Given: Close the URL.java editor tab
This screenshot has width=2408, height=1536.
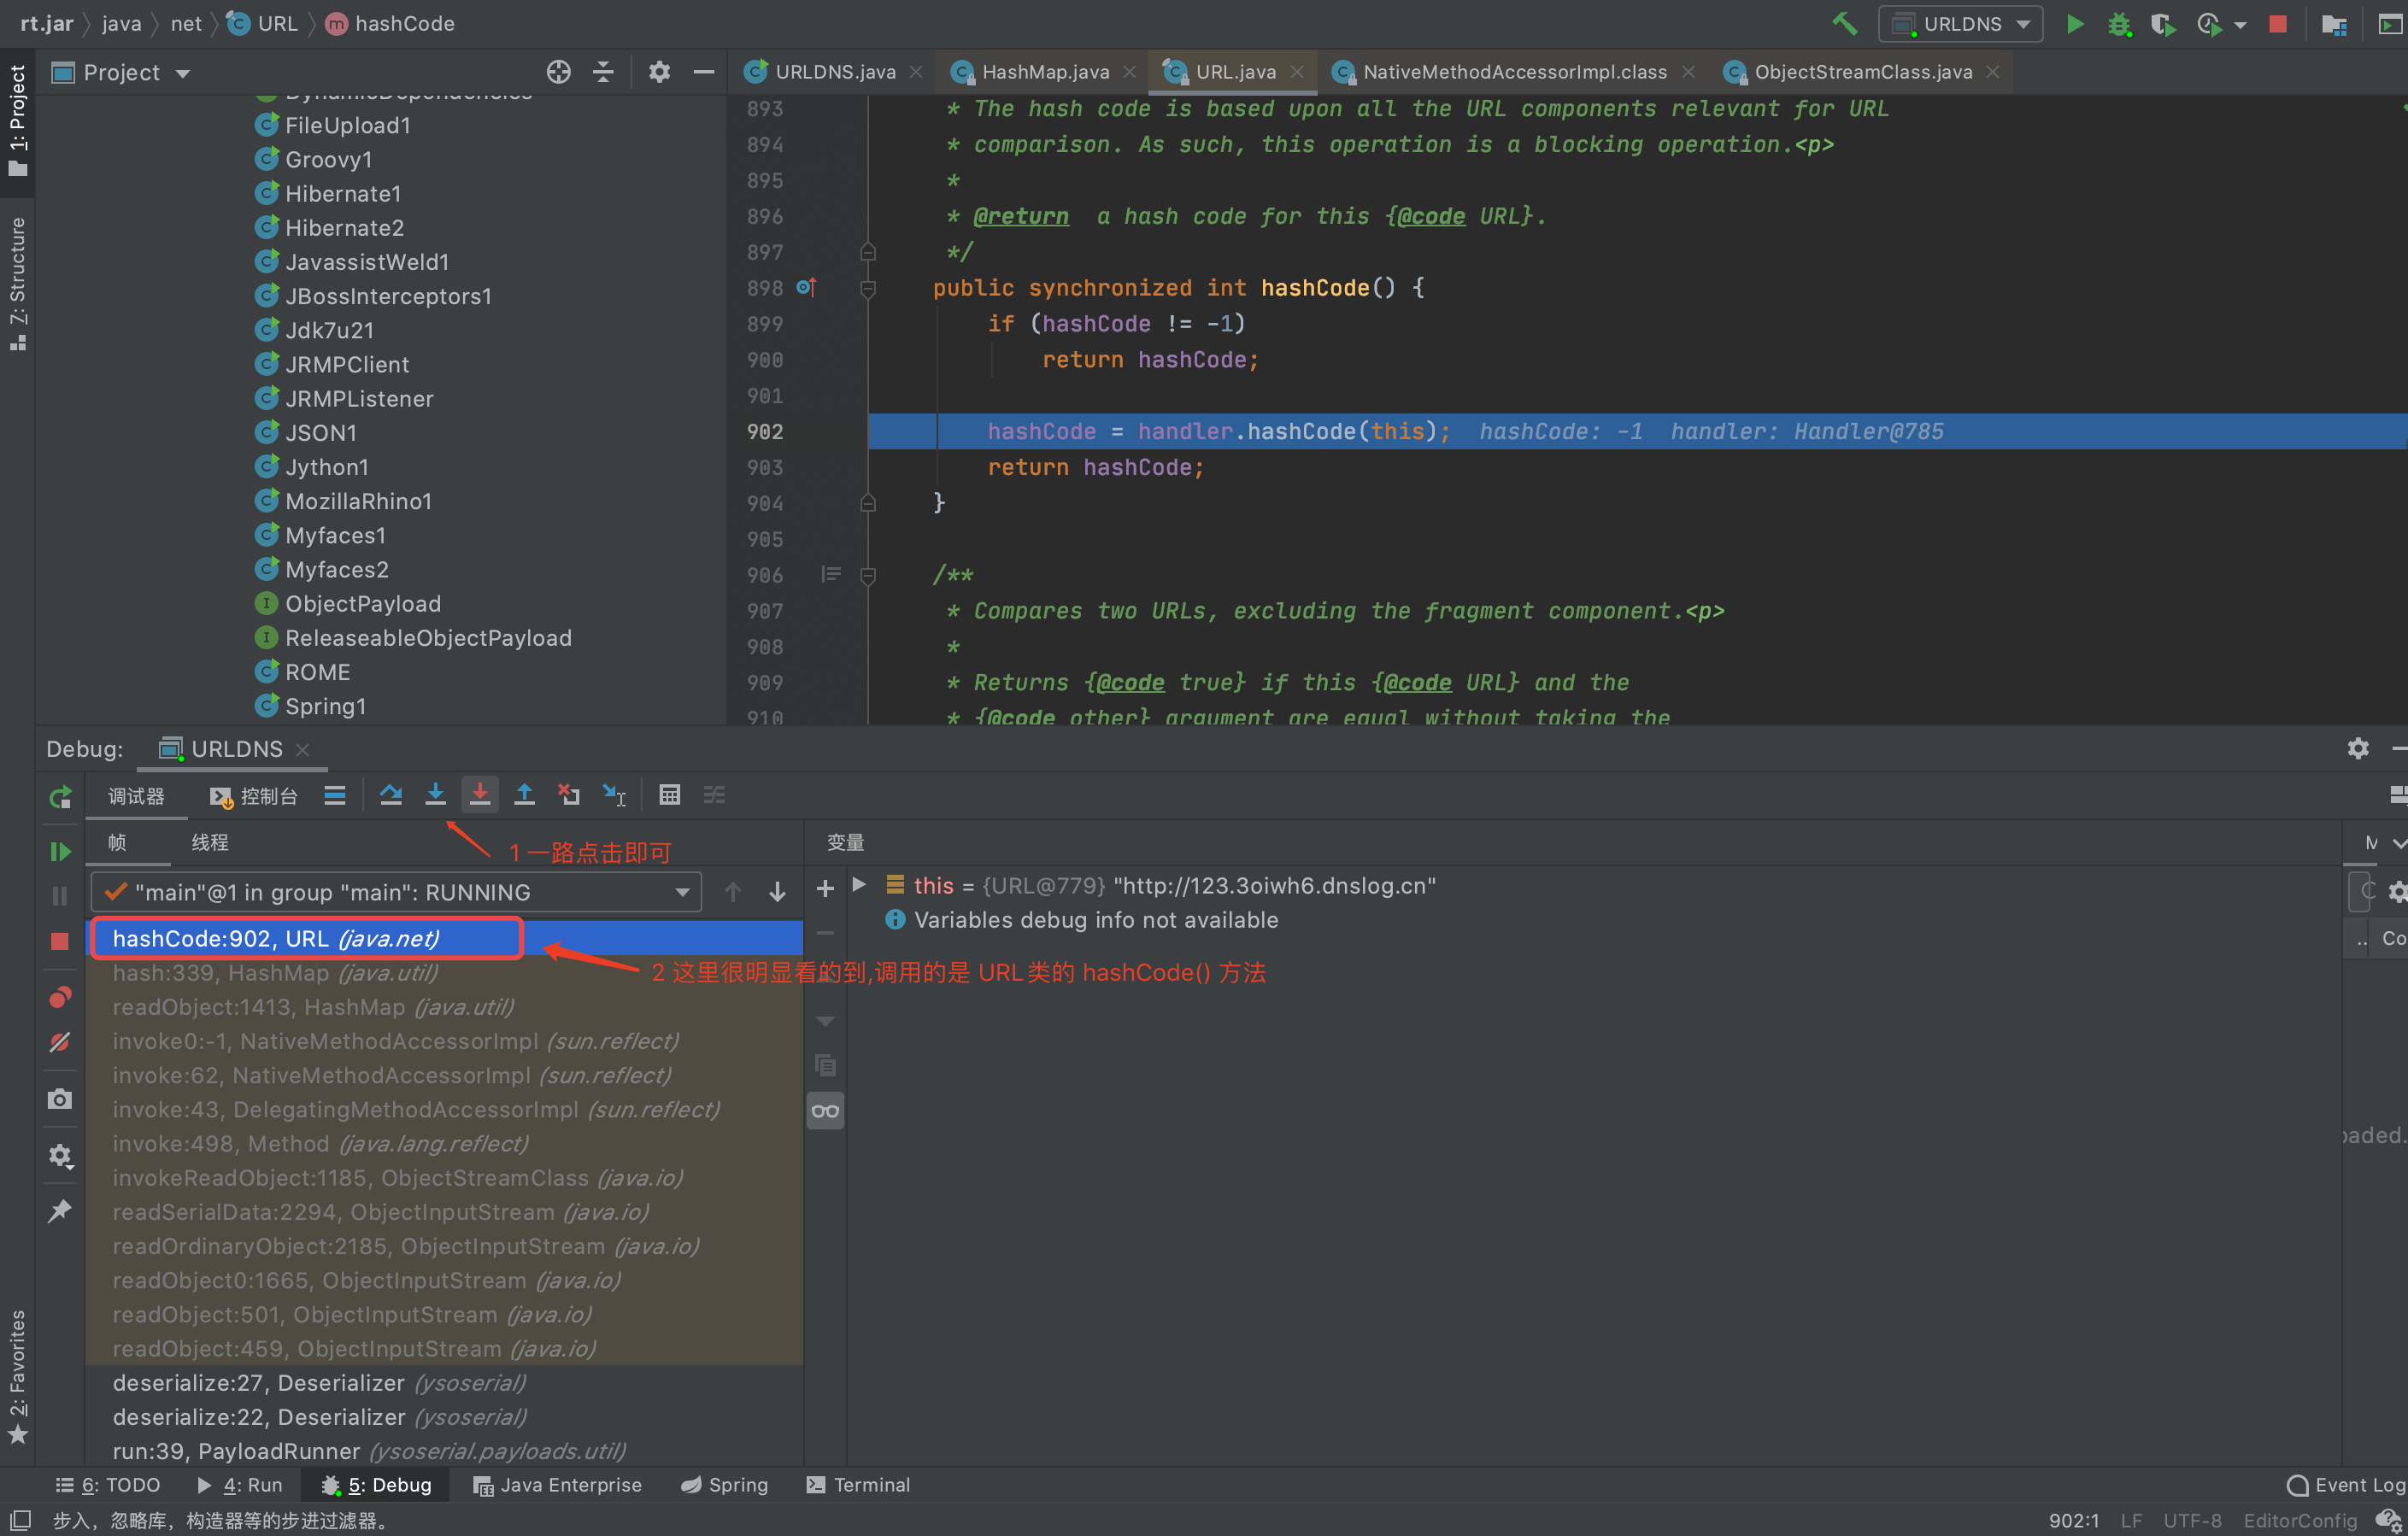Looking at the screenshot, I should 1297,72.
